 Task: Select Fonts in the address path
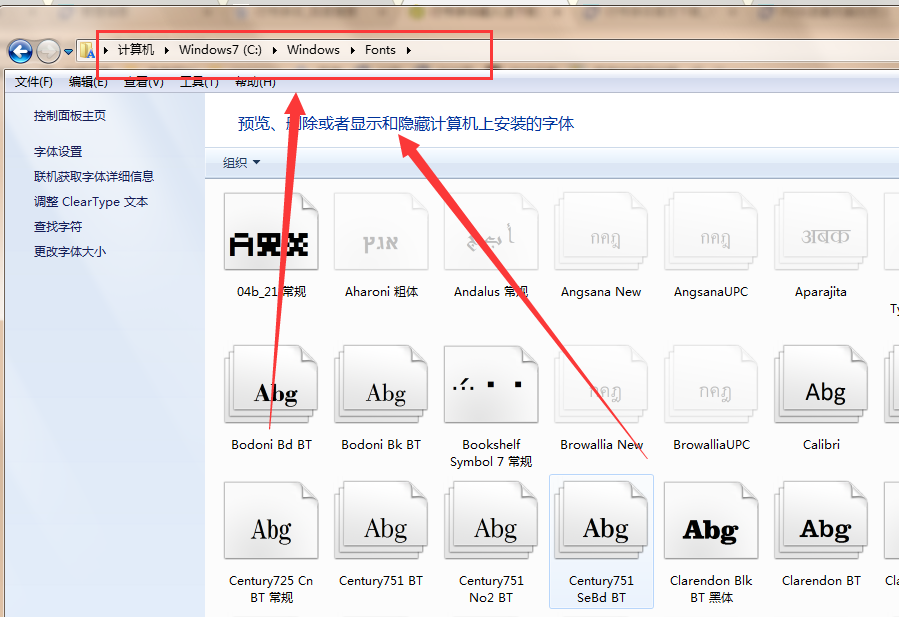coord(380,50)
